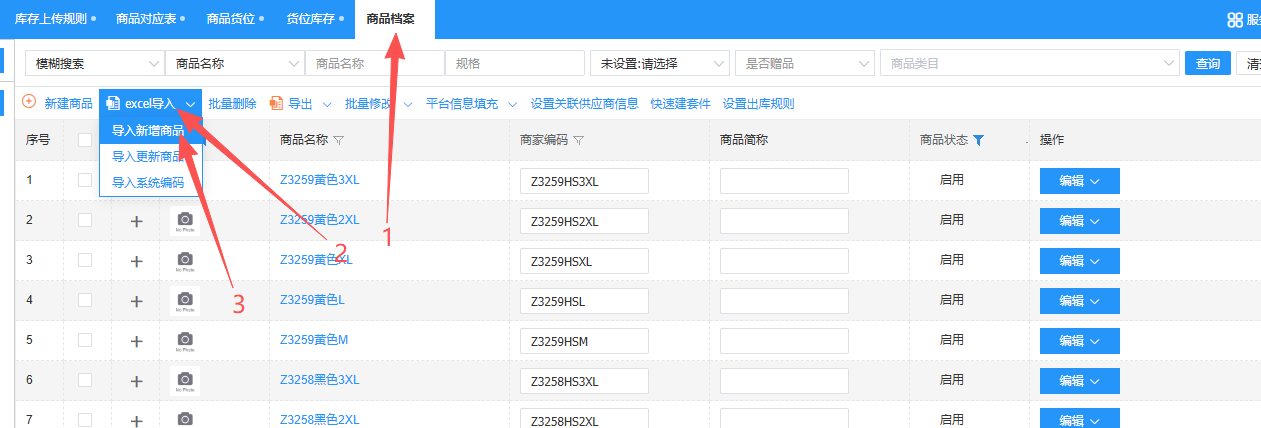
Task: Click the blue filter icon next to 商品状态
Action: click(x=978, y=140)
